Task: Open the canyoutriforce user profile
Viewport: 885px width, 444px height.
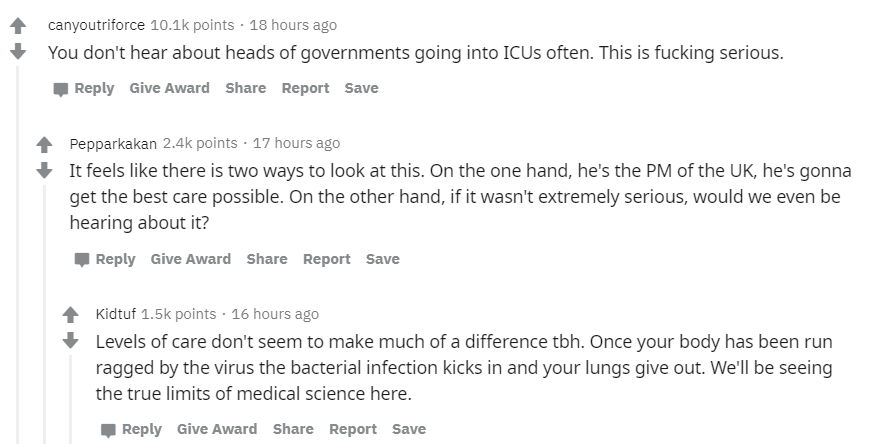Action: point(97,25)
